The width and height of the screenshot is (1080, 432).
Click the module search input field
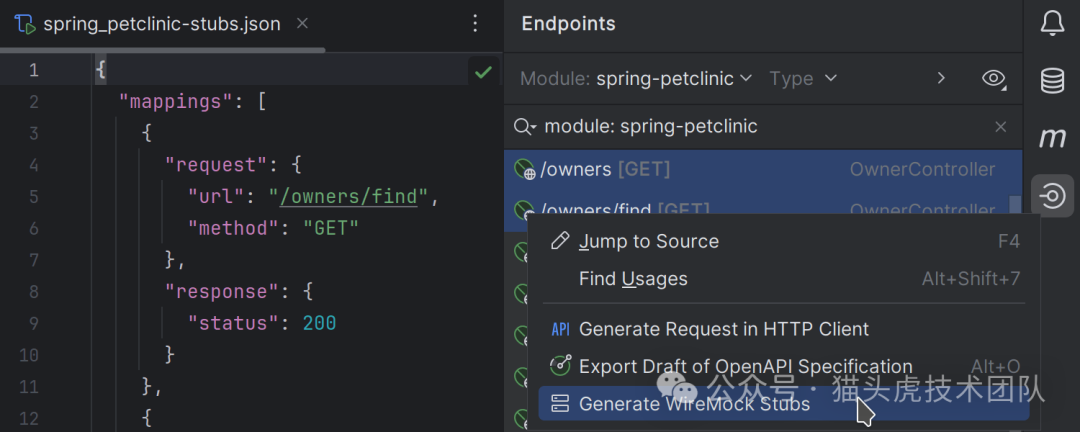(x=760, y=127)
